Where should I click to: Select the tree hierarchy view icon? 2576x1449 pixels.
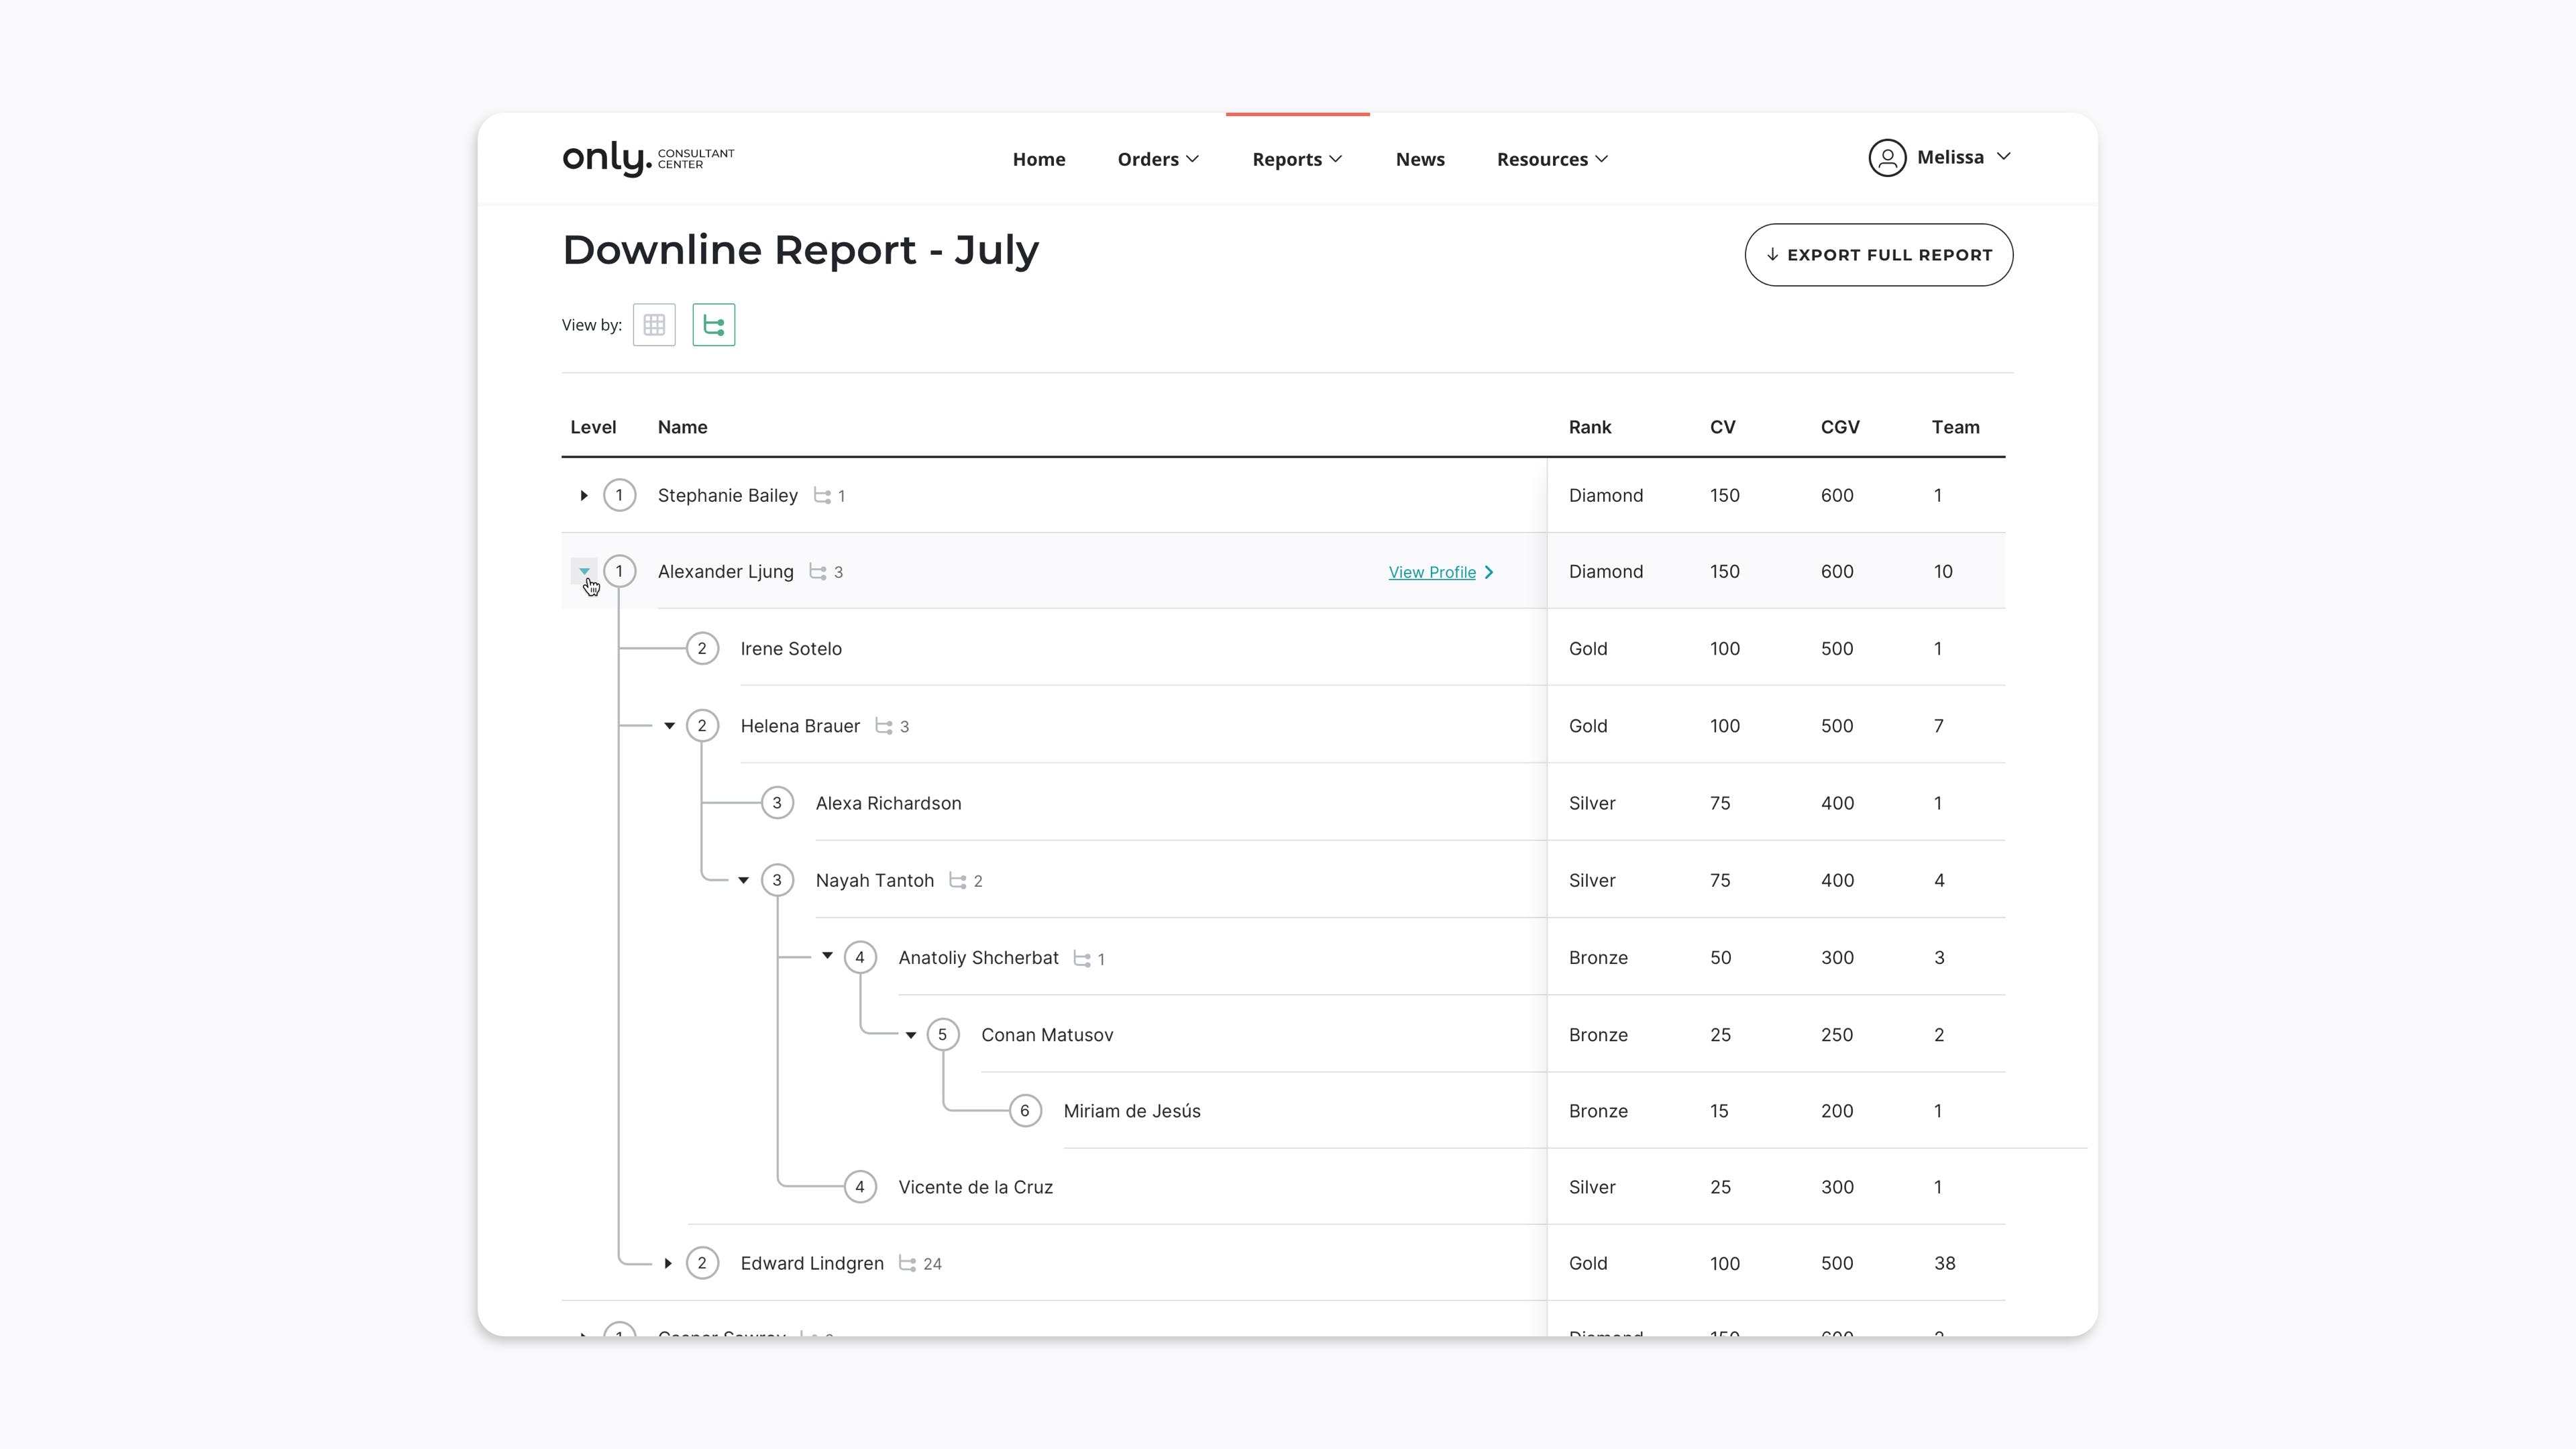coord(713,325)
